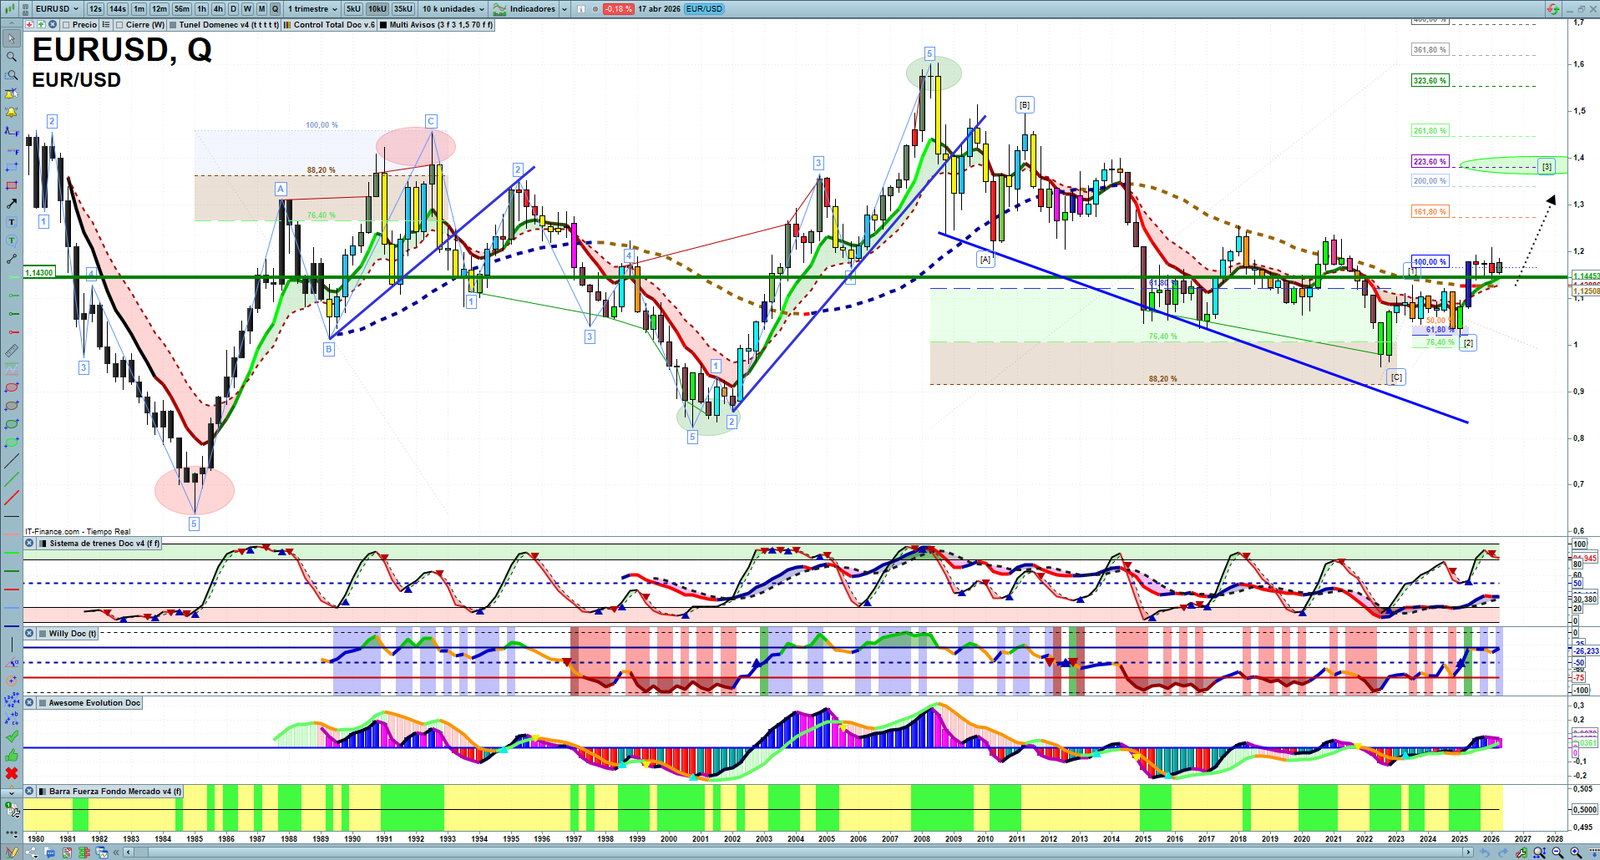Select the 56m timeframe
This screenshot has height=860, width=1600.
tap(182, 9)
